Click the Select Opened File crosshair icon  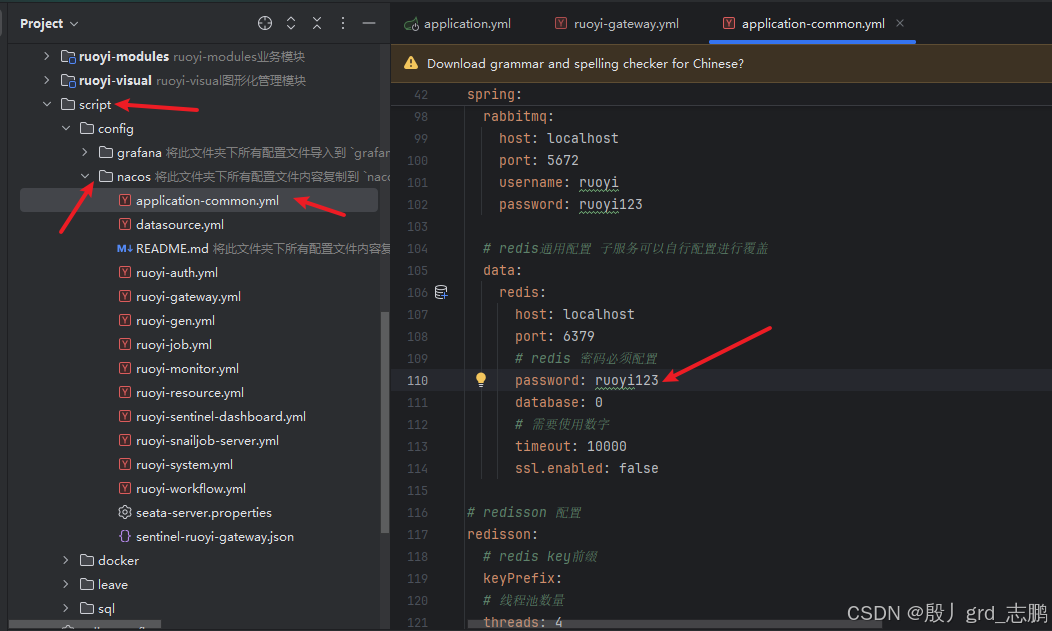(265, 23)
